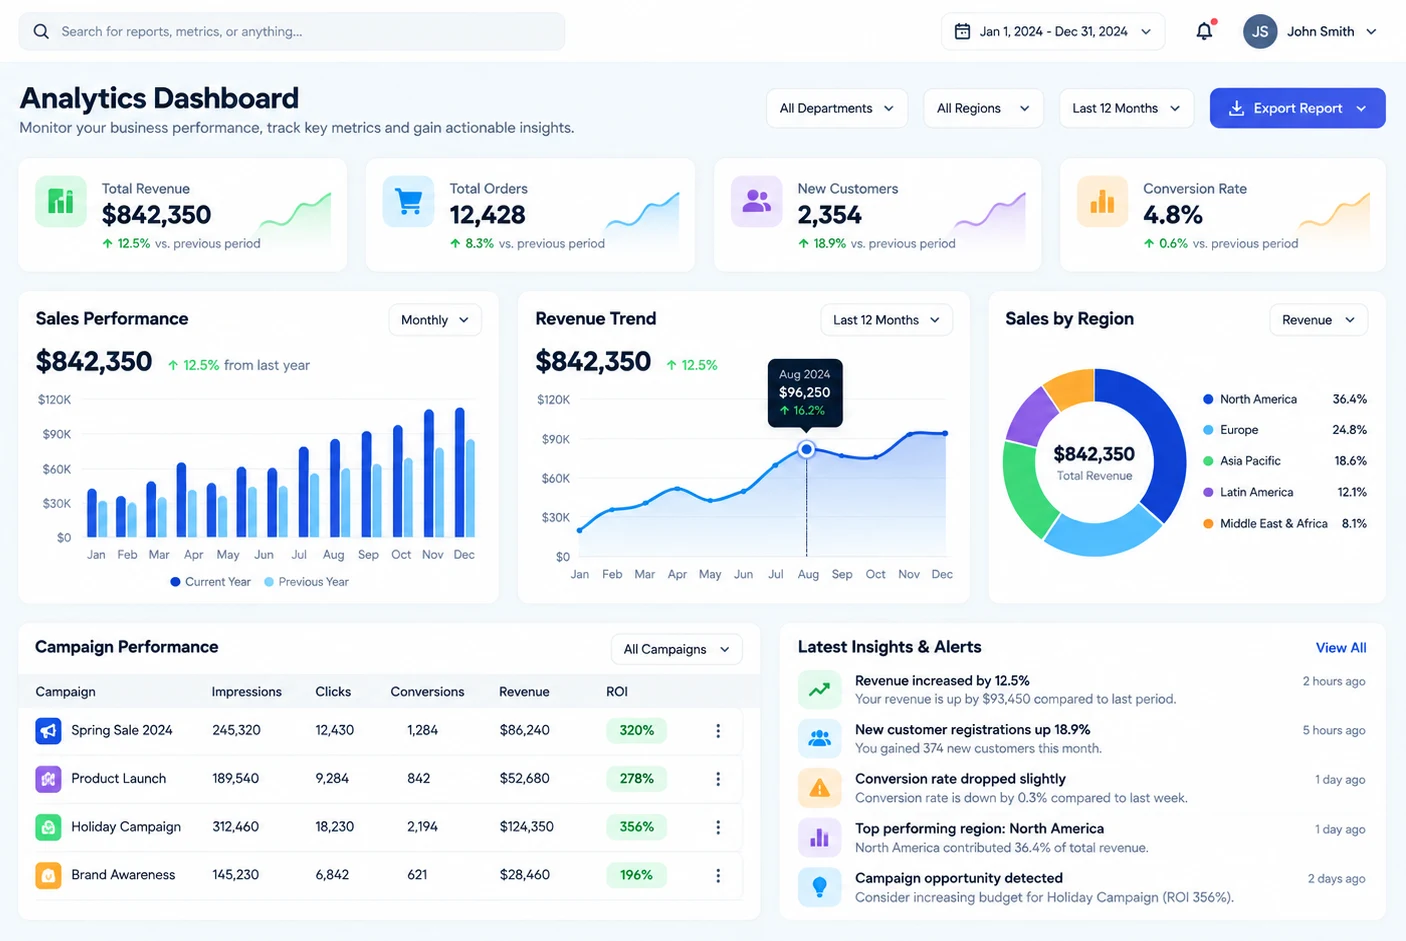Click the Conversion Rate orange bar icon
This screenshot has height=941, width=1406.
1102,201
